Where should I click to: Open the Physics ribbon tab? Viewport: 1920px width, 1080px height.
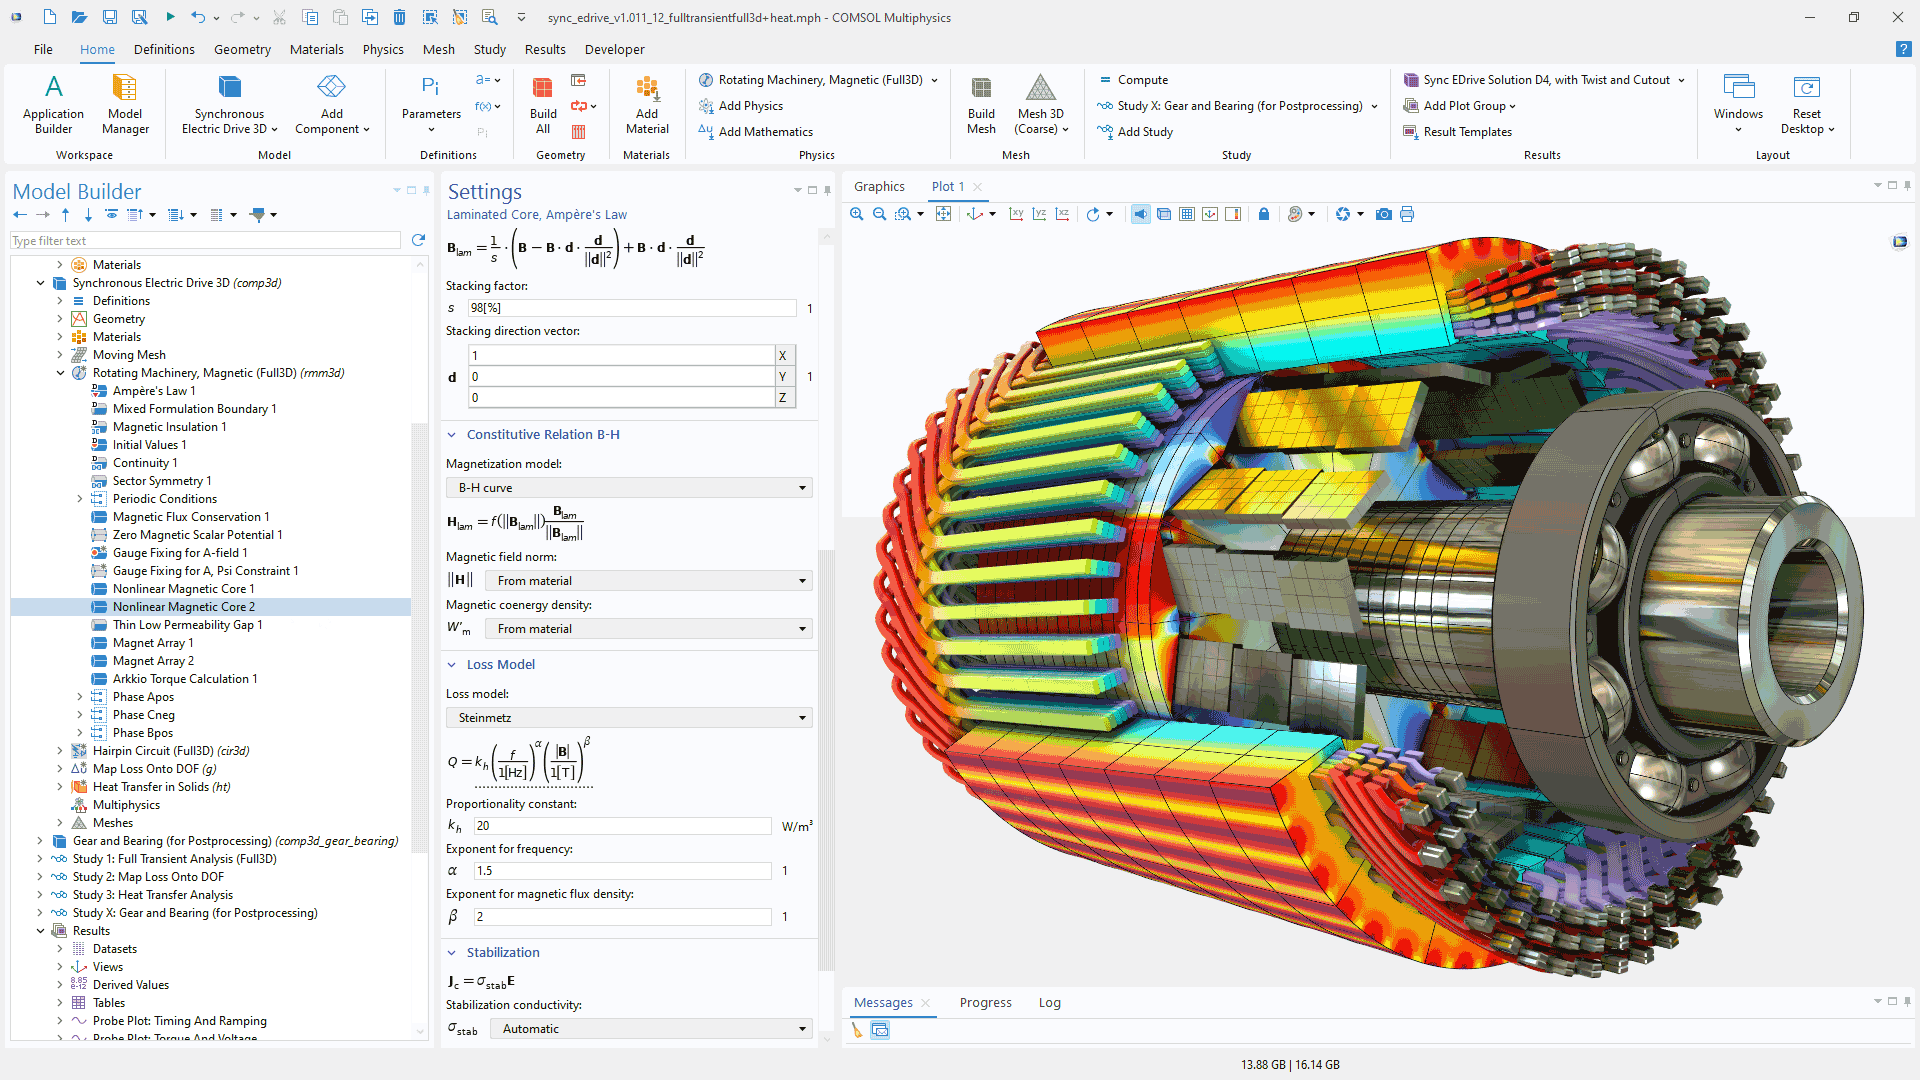(383, 49)
